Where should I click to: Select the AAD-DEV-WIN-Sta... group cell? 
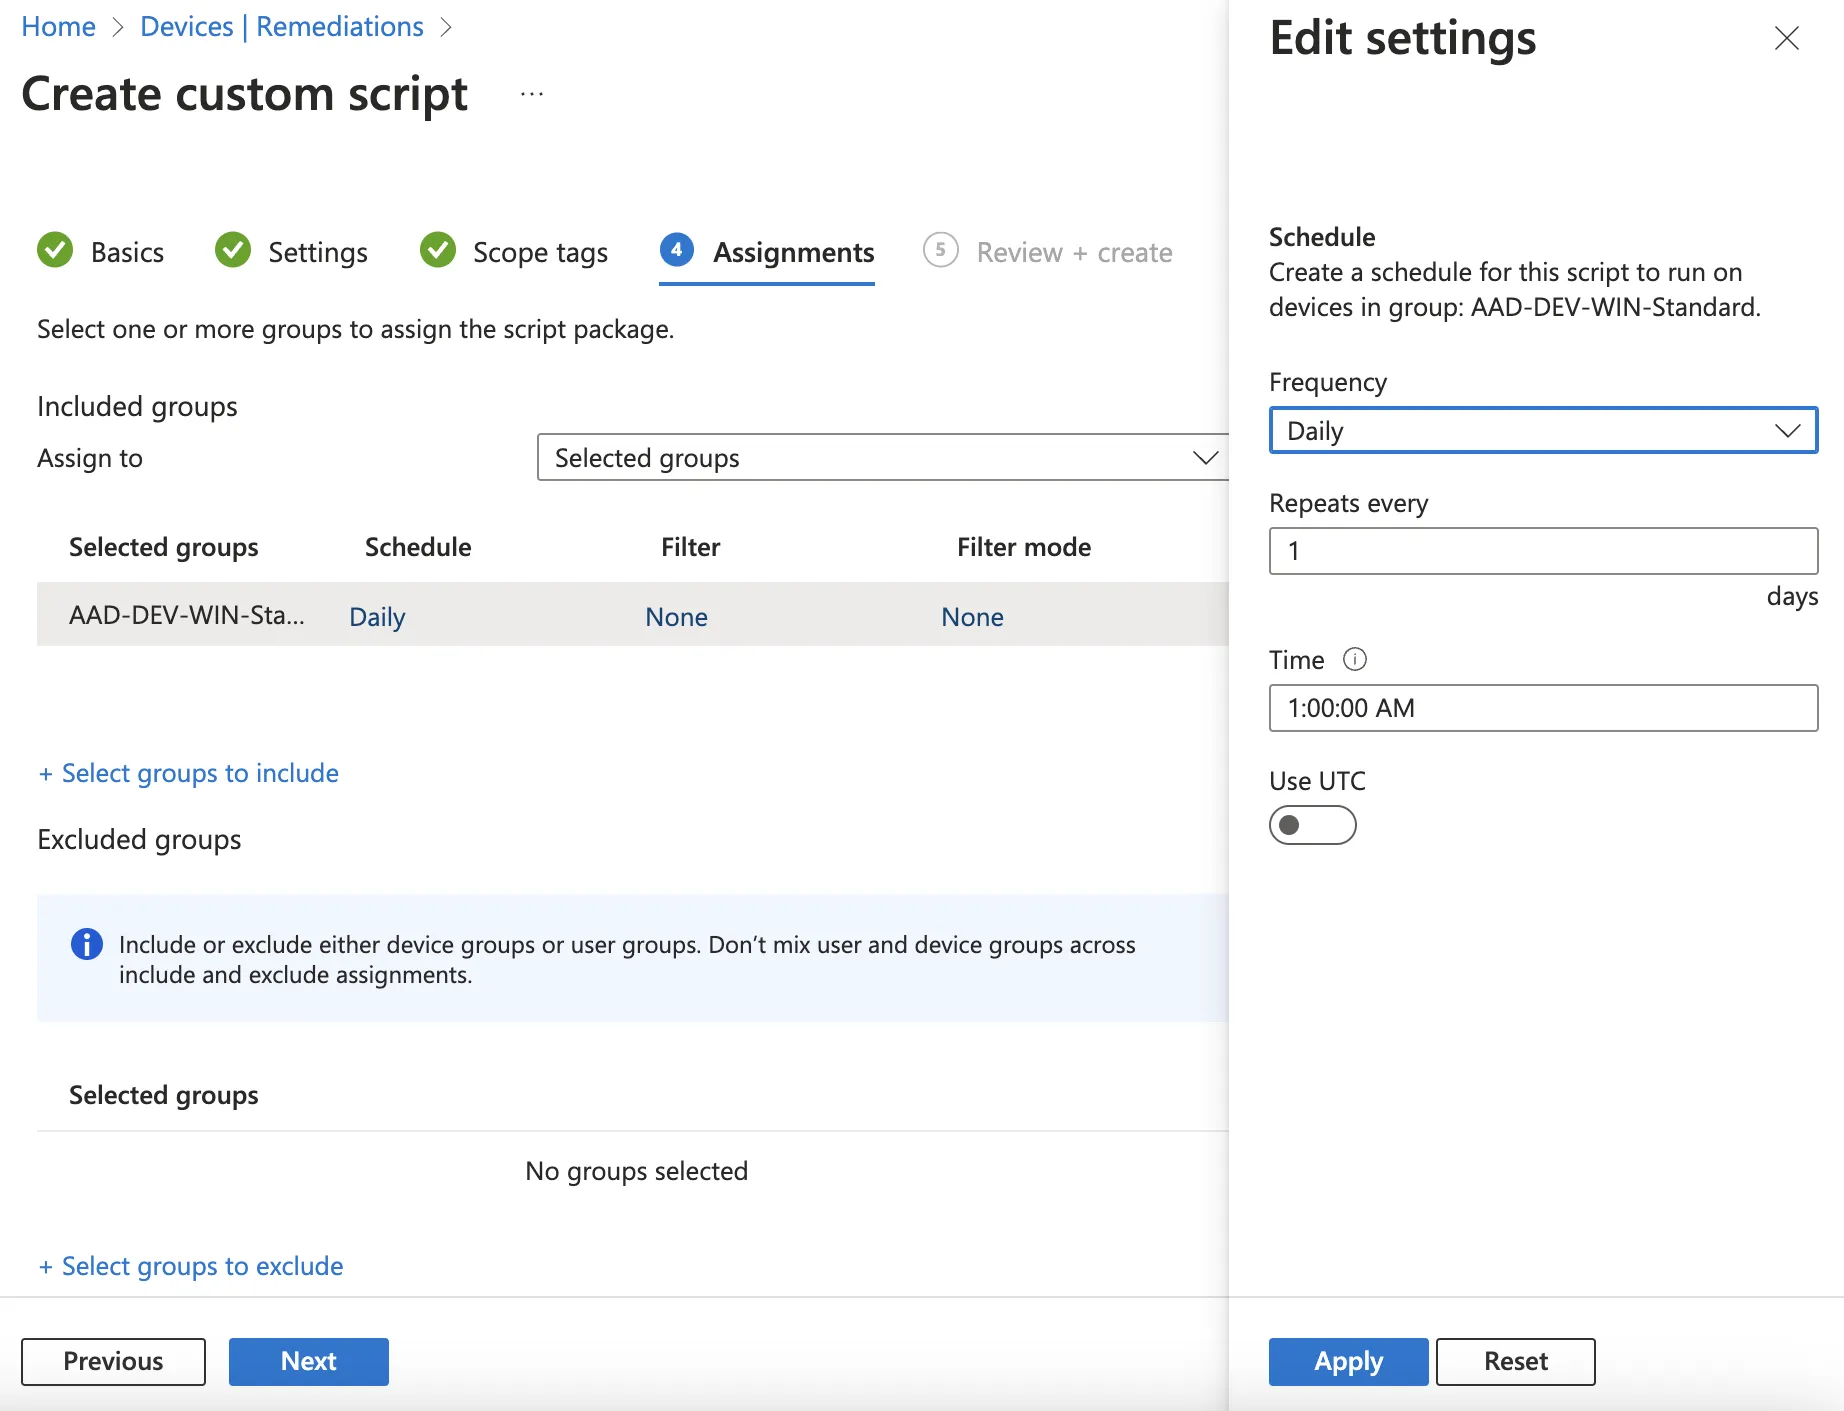click(186, 615)
